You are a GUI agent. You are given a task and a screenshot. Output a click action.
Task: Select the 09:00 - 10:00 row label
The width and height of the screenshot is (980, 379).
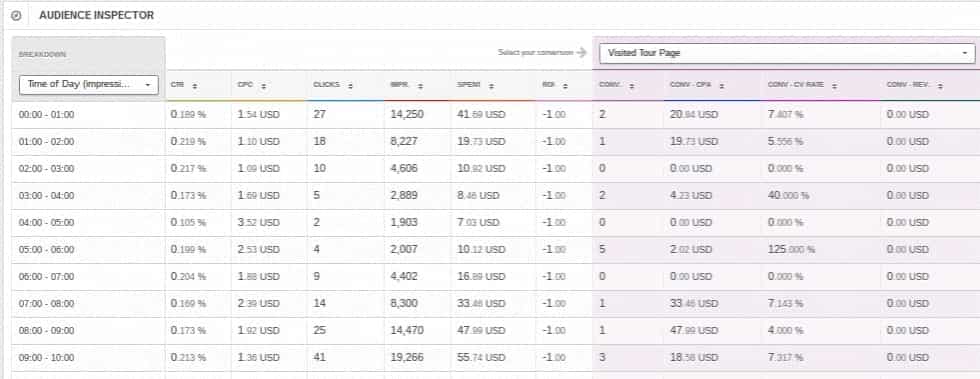[x=46, y=358]
